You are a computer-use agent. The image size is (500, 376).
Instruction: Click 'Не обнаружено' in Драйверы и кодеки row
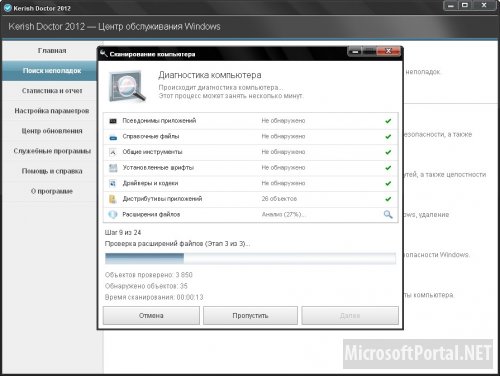point(283,183)
